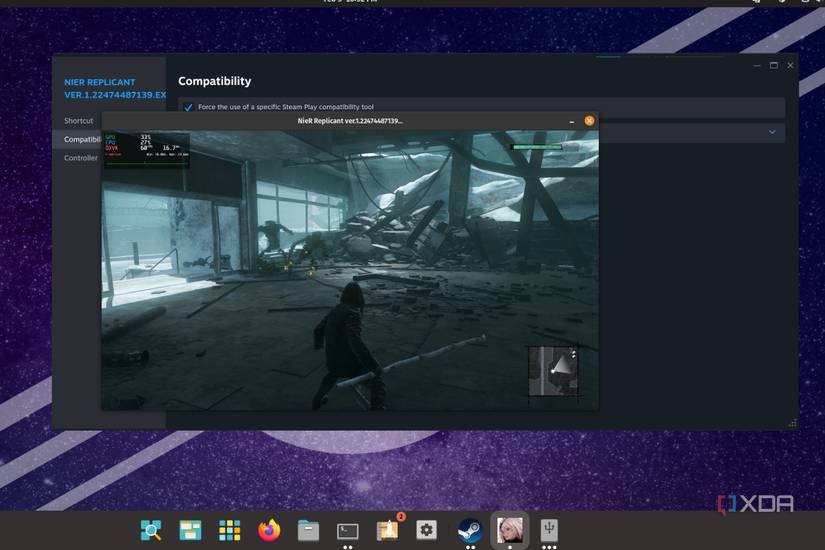
Task: Toggle 'Force the use of a specific Steam Play compatibility tool'
Action: coord(188,107)
